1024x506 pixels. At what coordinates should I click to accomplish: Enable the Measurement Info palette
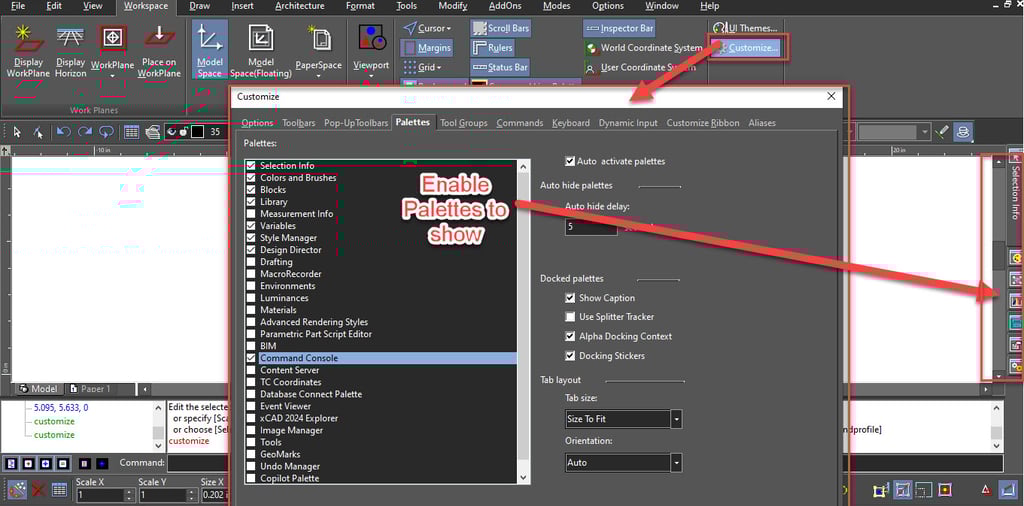(x=251, y=213)
